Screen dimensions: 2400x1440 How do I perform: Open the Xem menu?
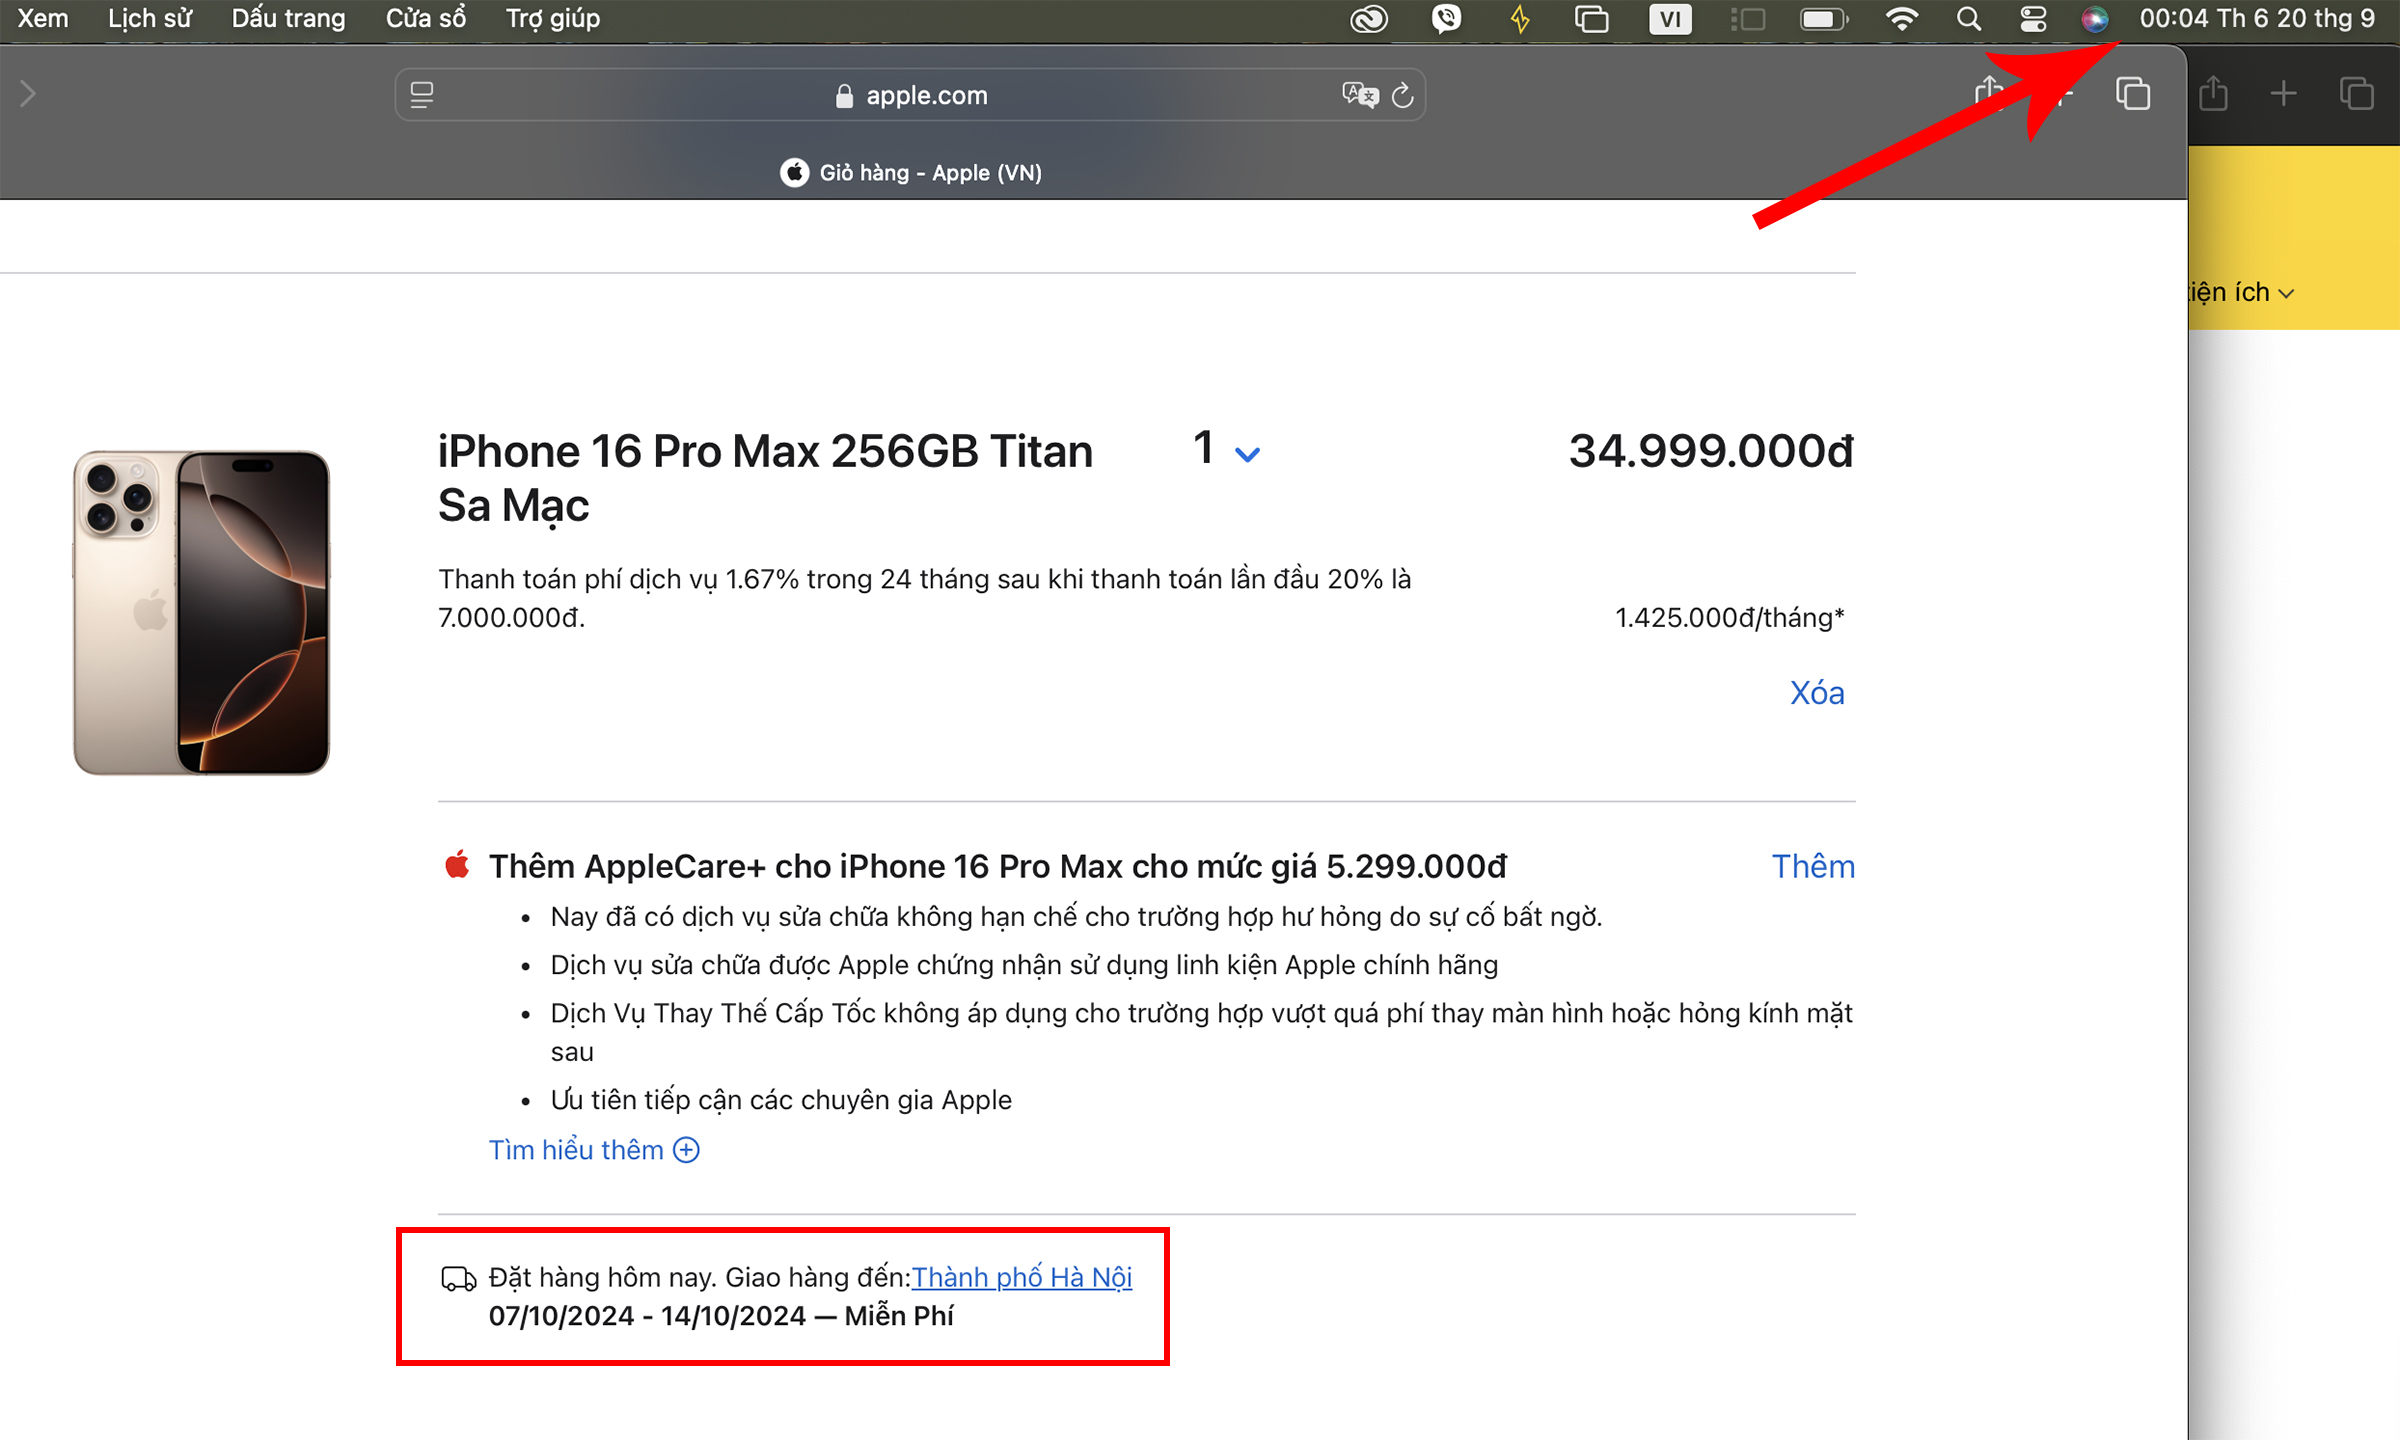(43, 19)
